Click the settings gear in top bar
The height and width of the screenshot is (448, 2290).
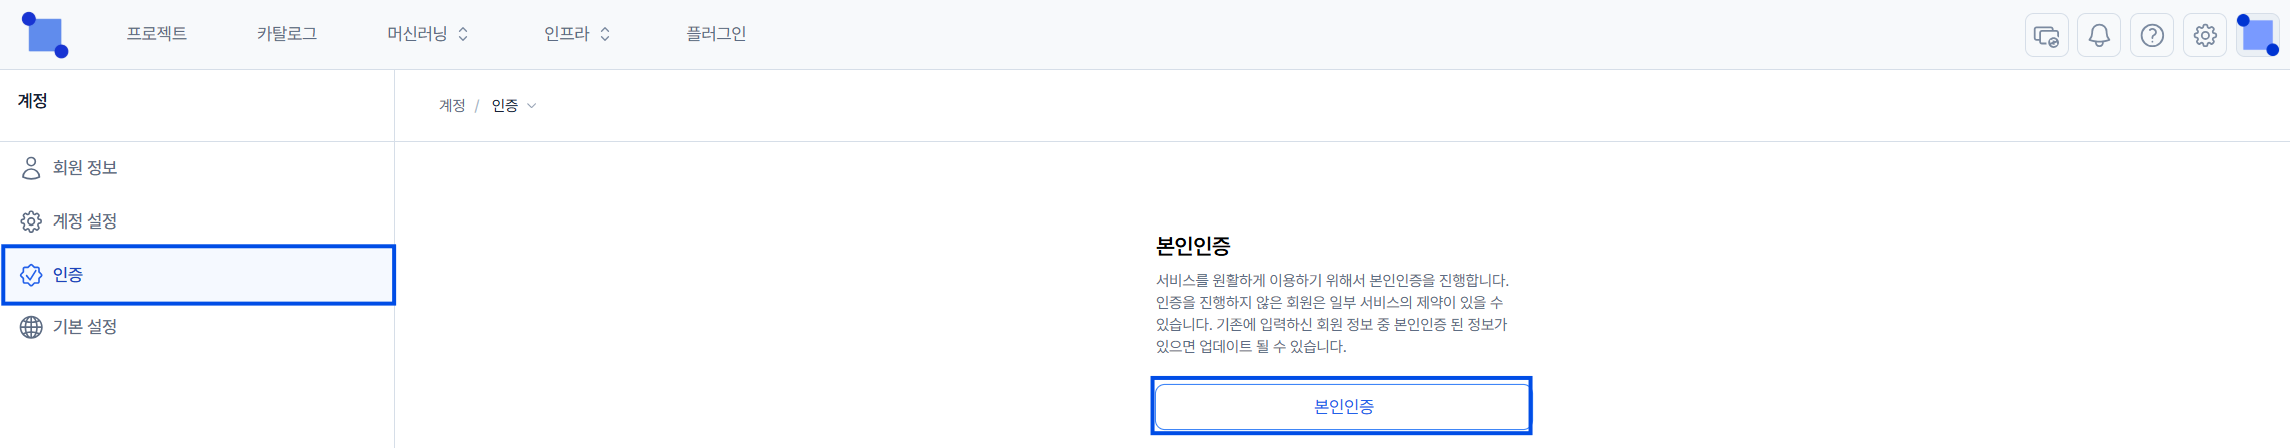(2205, 36)
